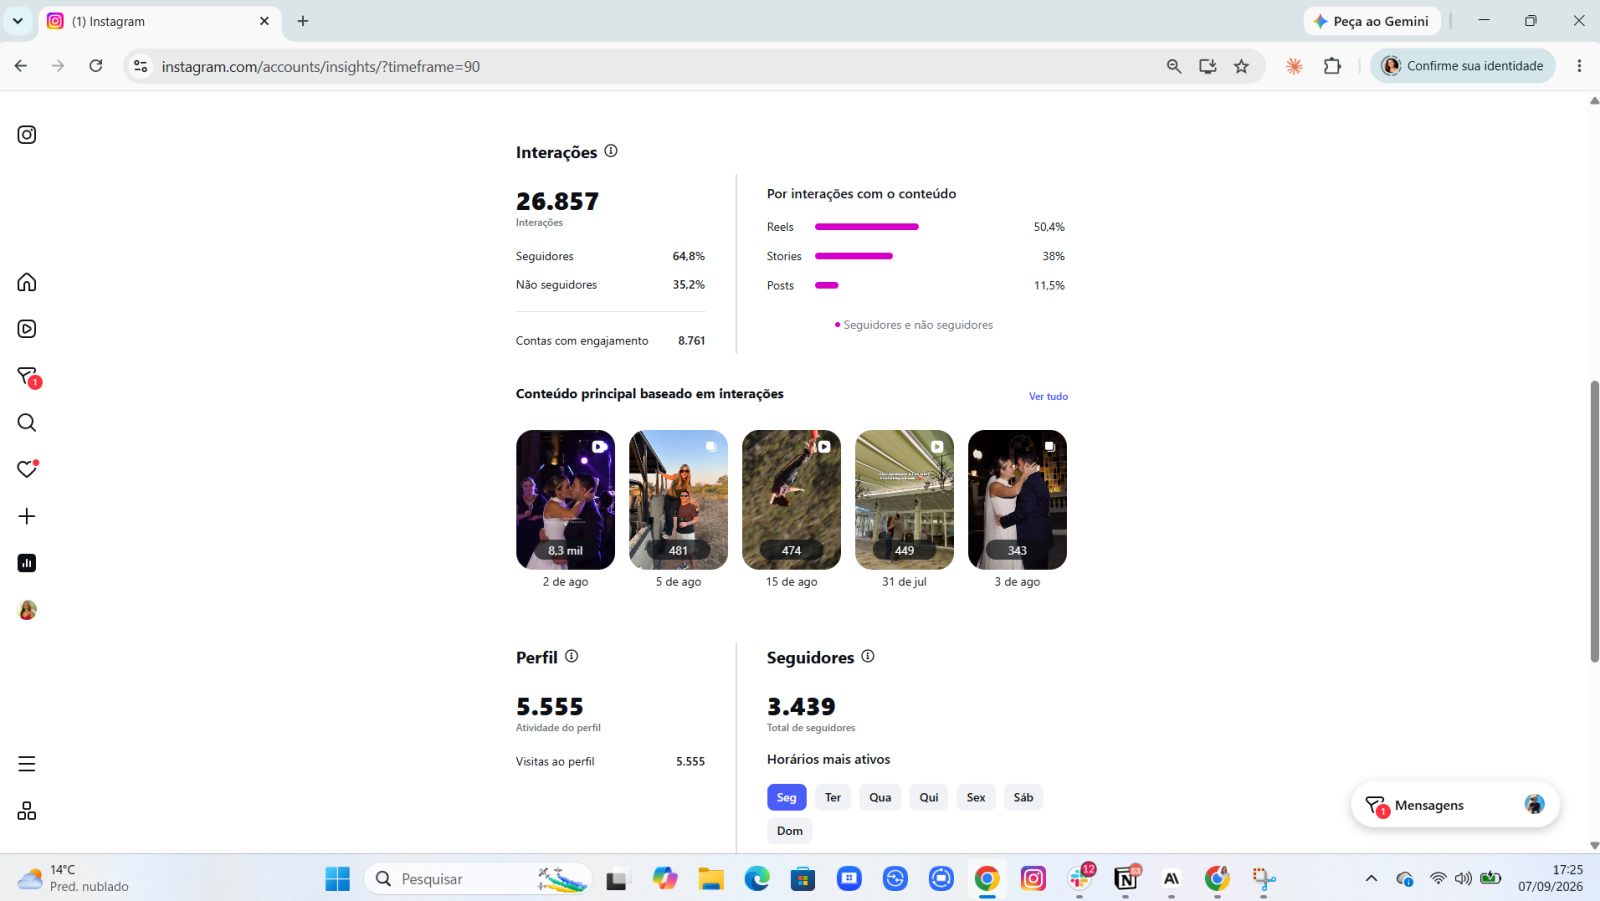Create new post with plus icon

coord(27,516)
